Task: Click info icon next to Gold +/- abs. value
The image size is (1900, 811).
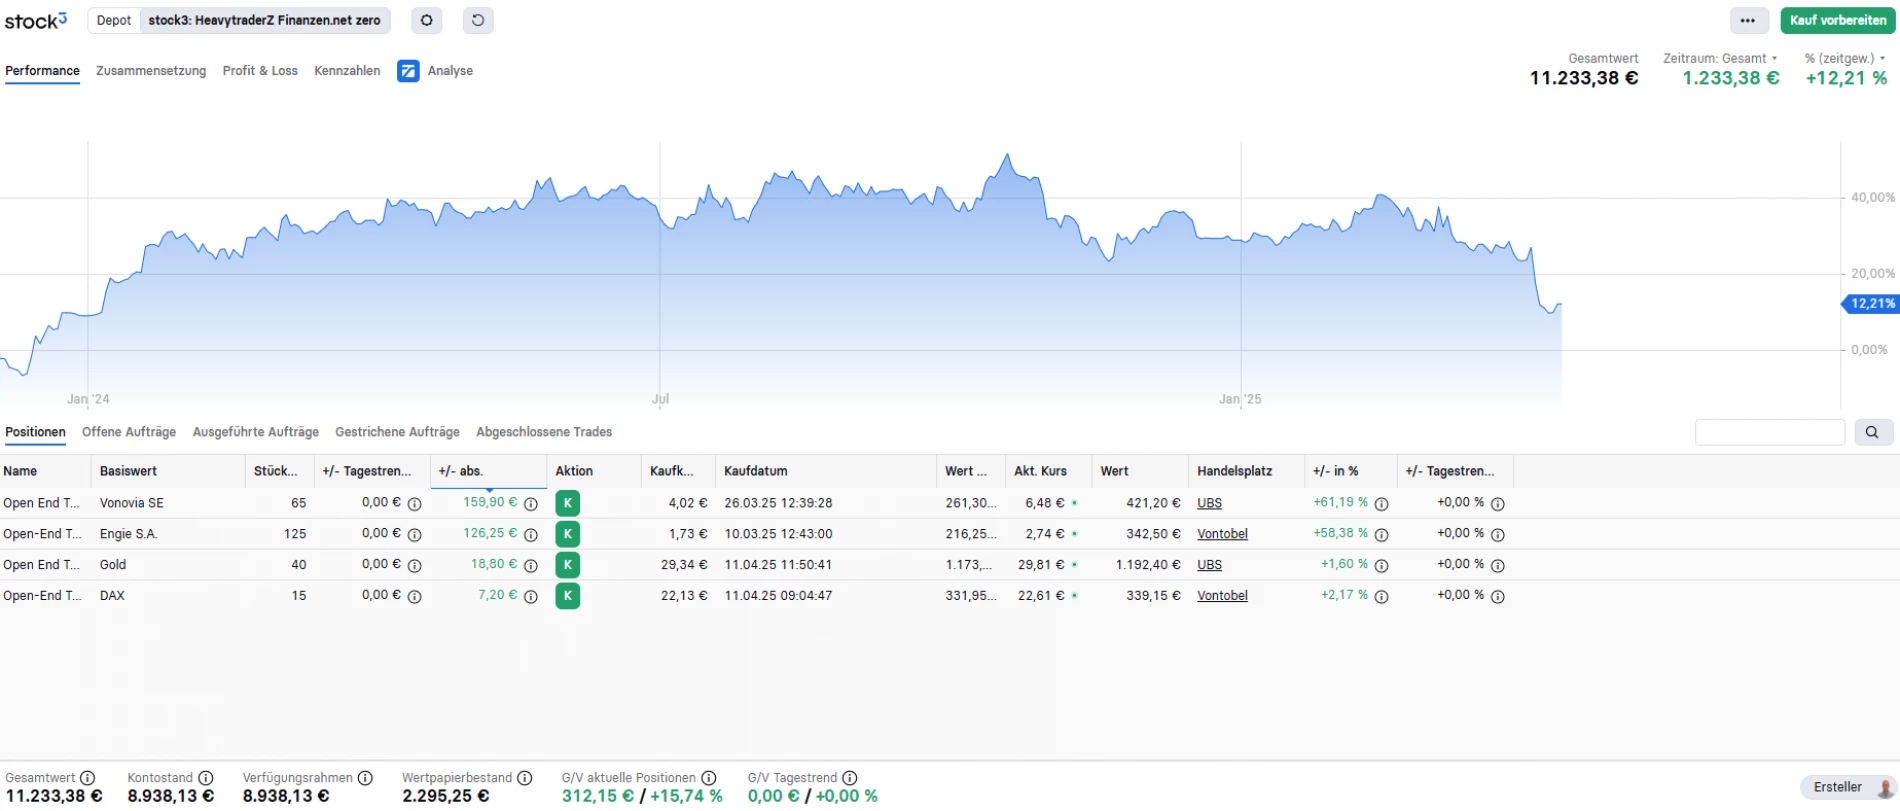Action: [x=531, y=566]
